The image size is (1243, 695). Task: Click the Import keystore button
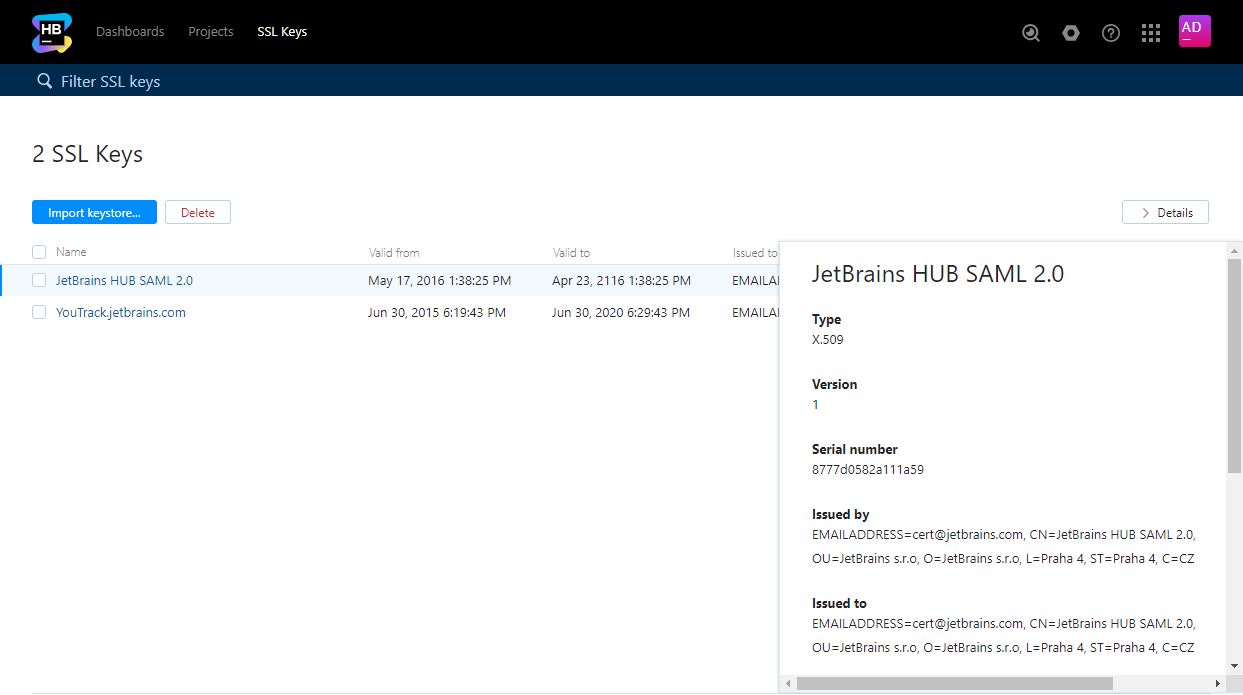(x=94, y=212)
